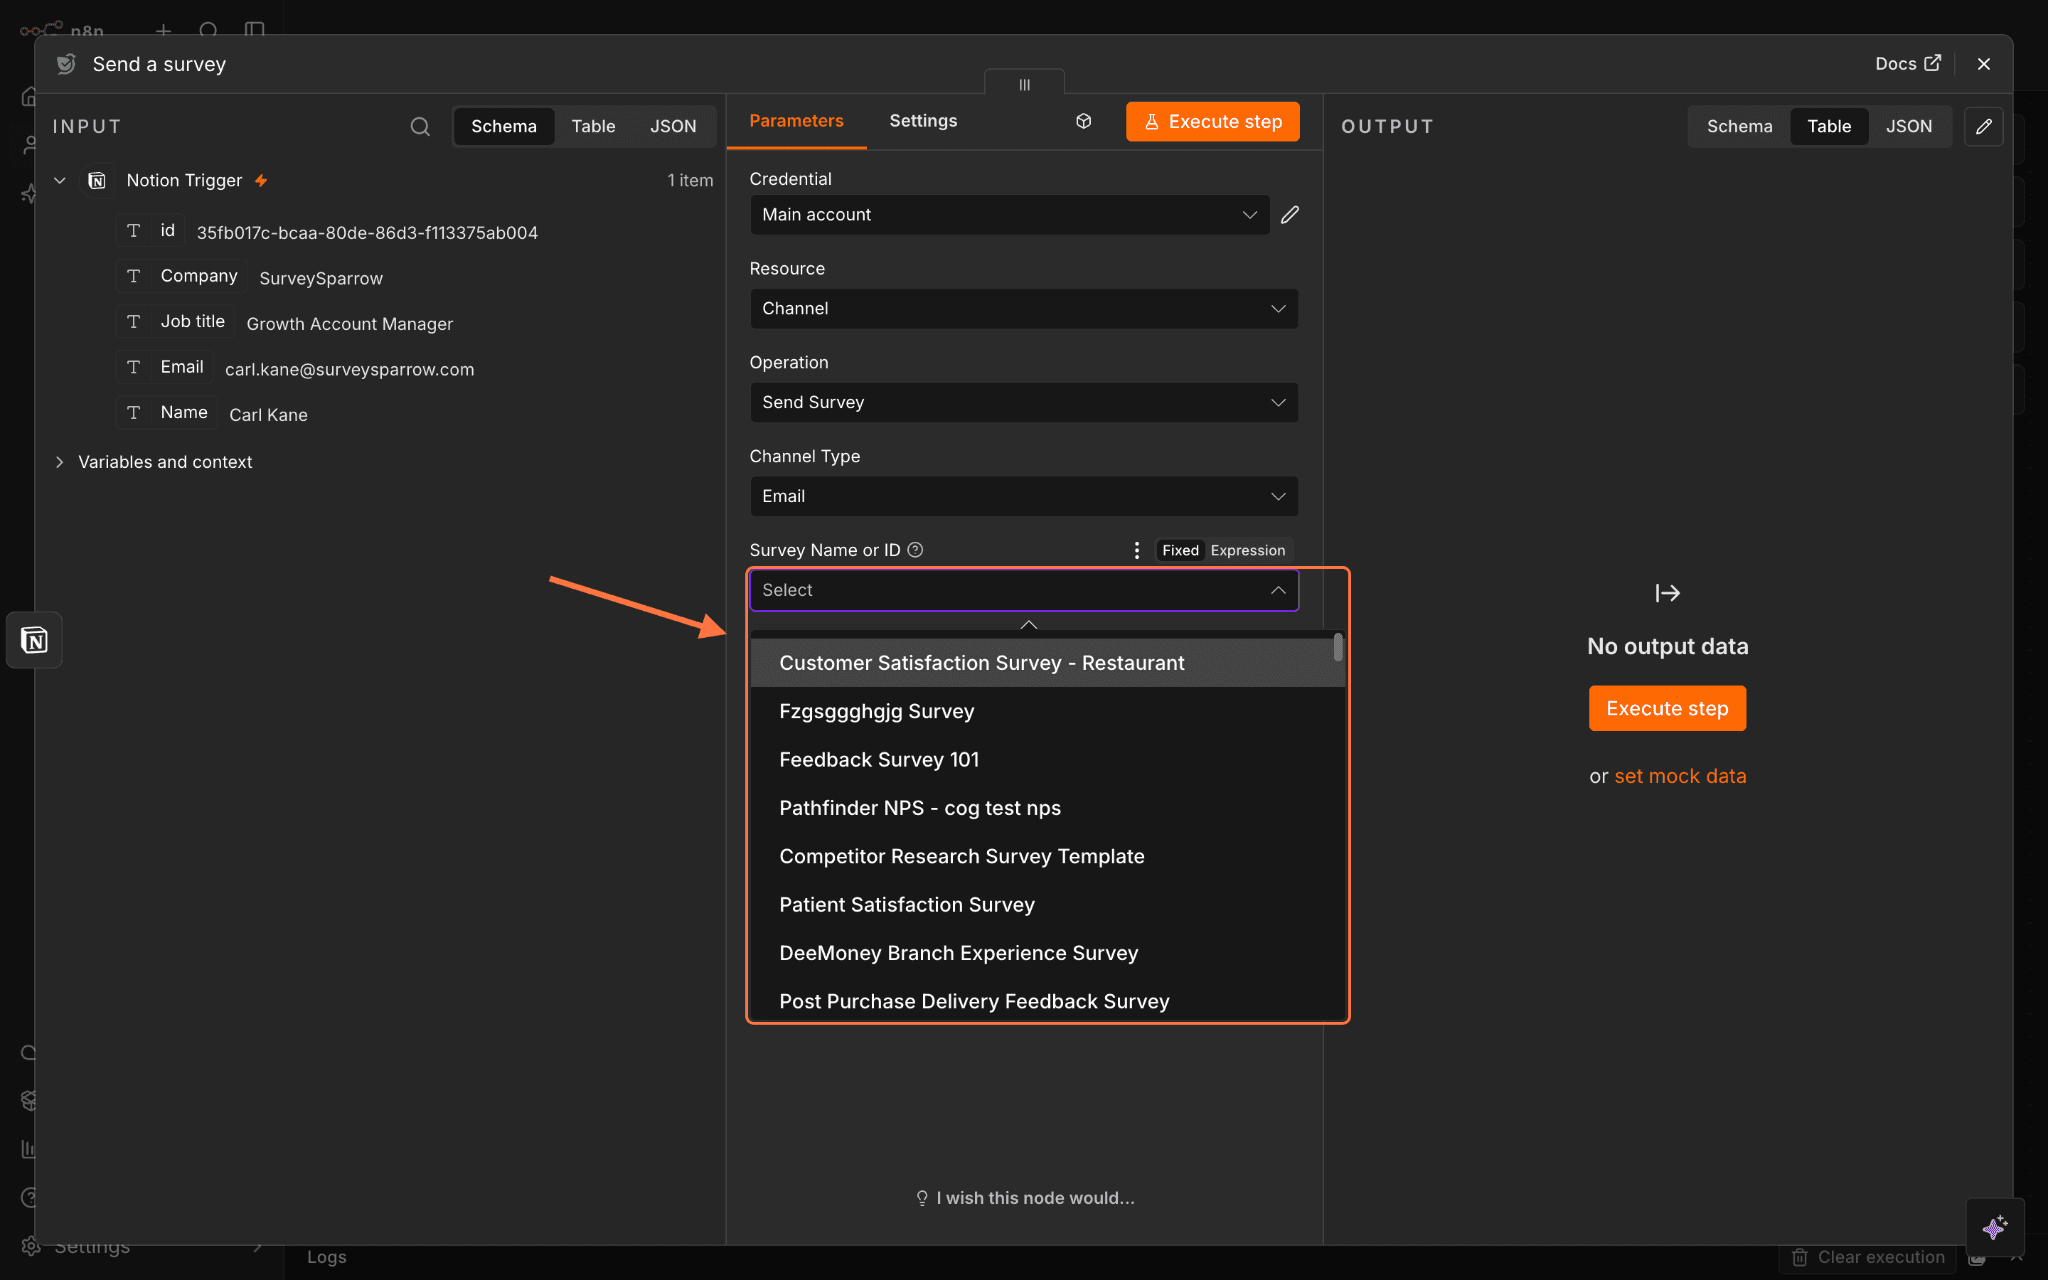Select the Name field pill
The width and height of the screenshot is (2048, 1280).
166,413
